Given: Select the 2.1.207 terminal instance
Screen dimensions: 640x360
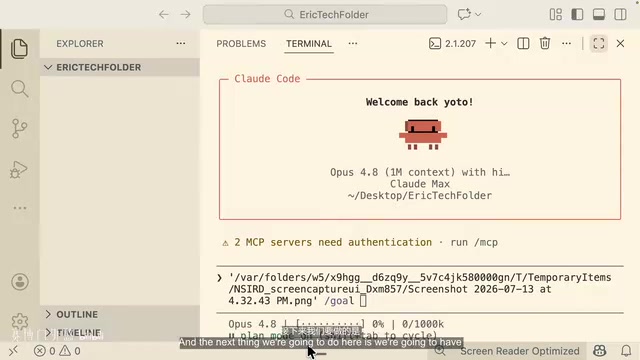Looking at the screenshot, I should click(452, 43).
